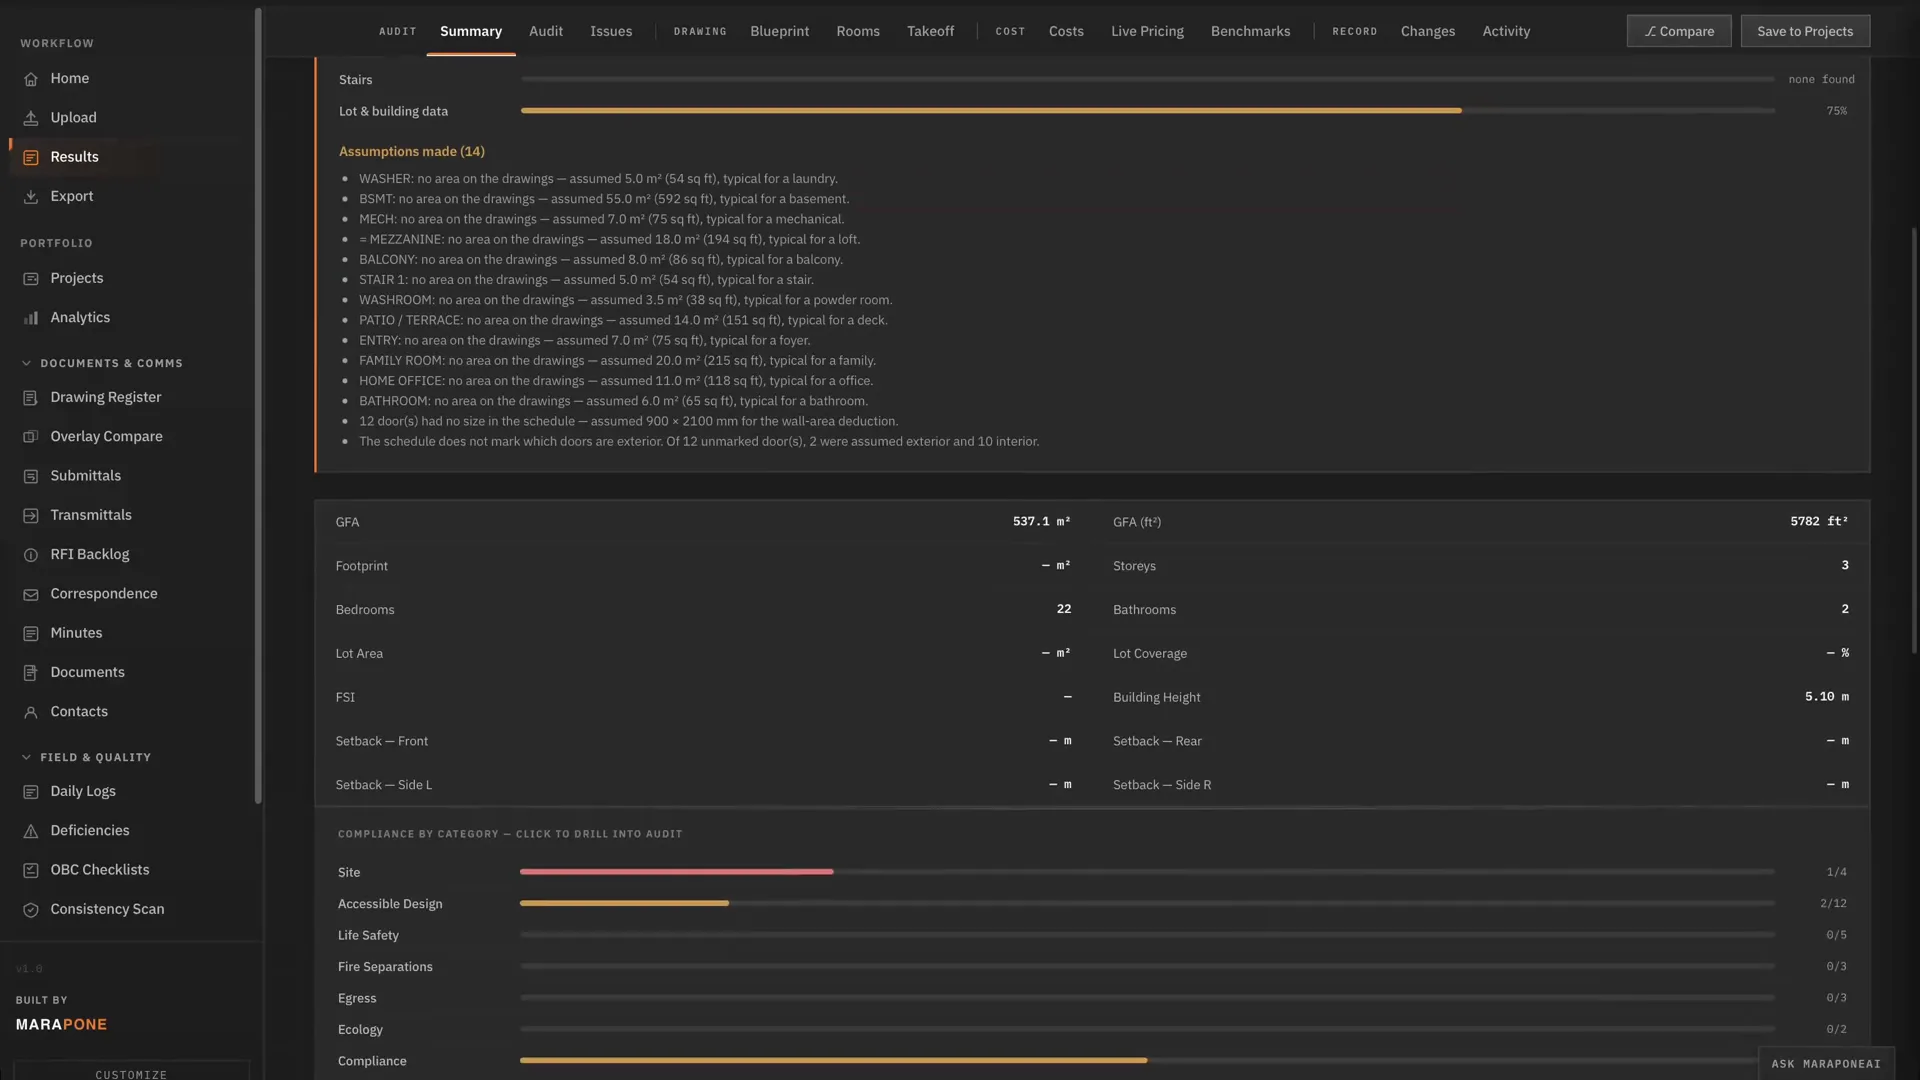This screenshot has height=1080, width=1920.
Task: Click the Analytics bar-chart icon
Action: coord(31,318)
